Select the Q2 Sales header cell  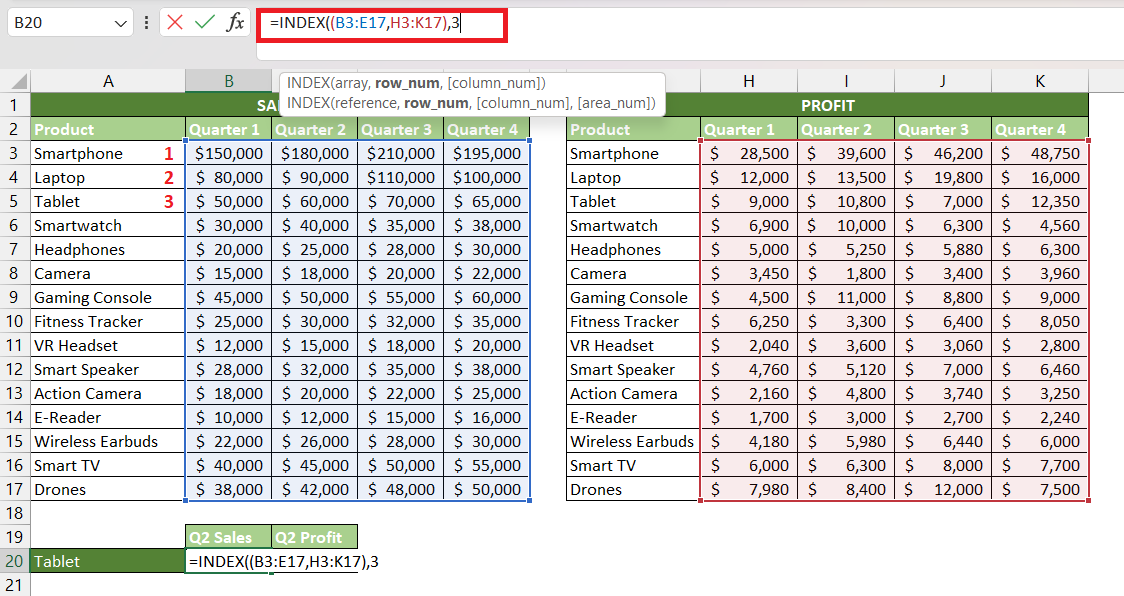pyautogui.click(x=229, y=537)
